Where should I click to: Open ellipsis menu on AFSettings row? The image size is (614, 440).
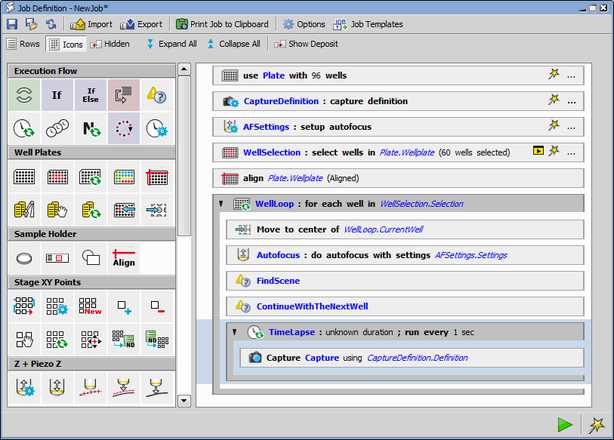pos(571,126)
